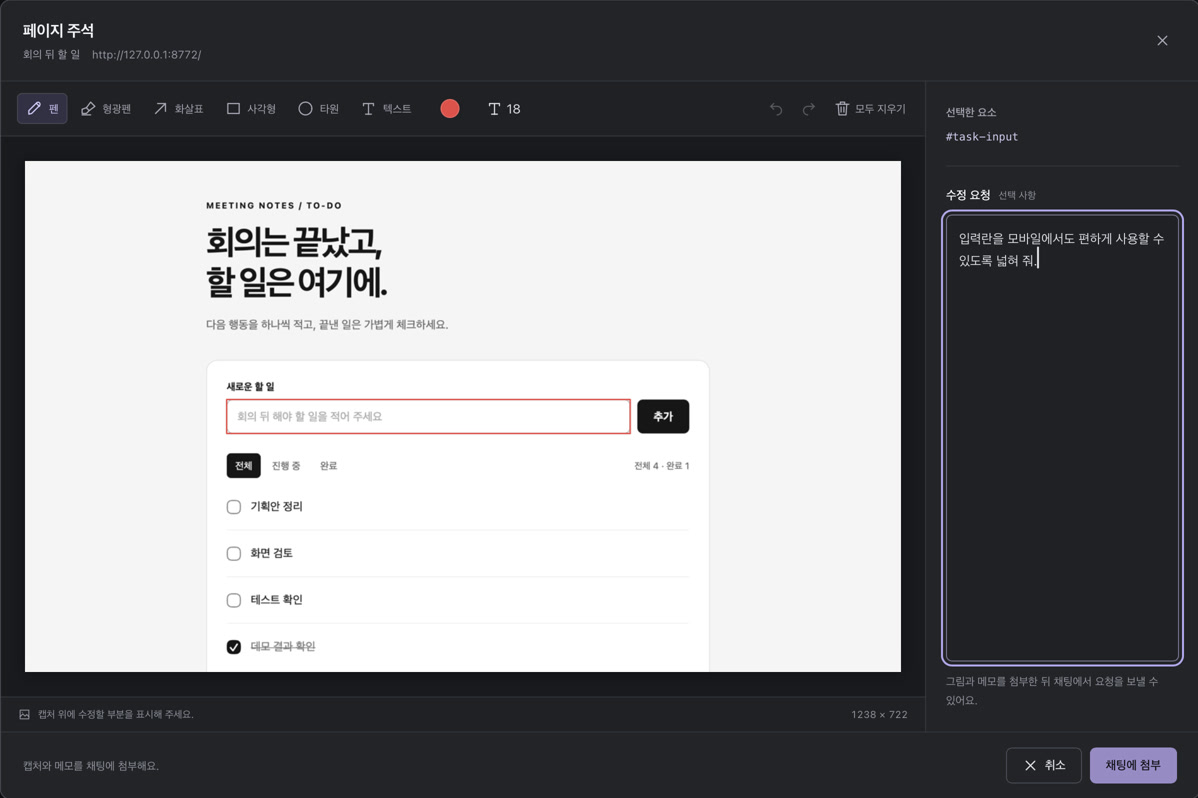Screen dimensions: 1198x798
Task: Click the 전체 4 · 완료 1 counter
Action: pos(662,466)
